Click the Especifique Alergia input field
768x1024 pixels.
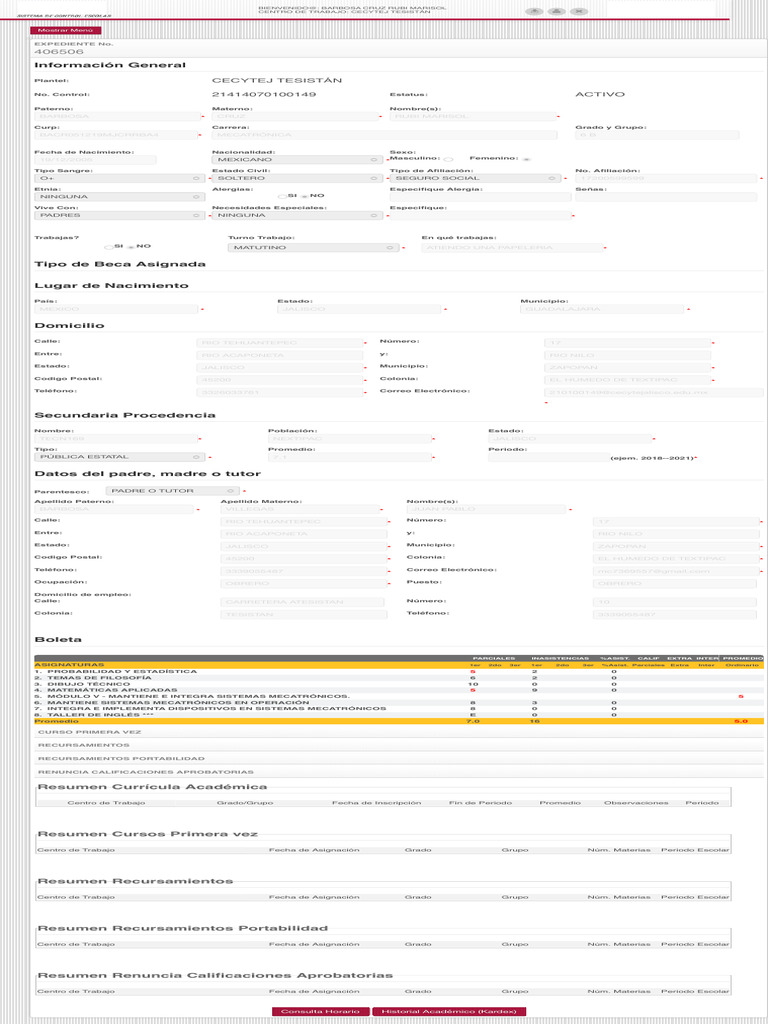click(480, 197)
